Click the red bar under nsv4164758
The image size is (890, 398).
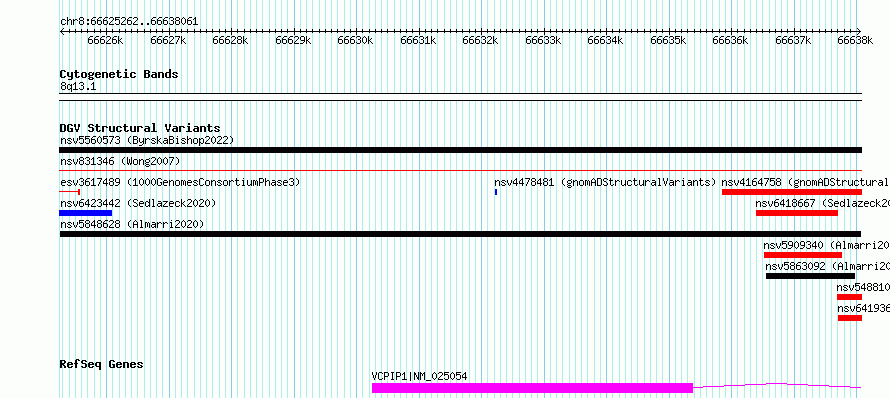coord(792,192)
